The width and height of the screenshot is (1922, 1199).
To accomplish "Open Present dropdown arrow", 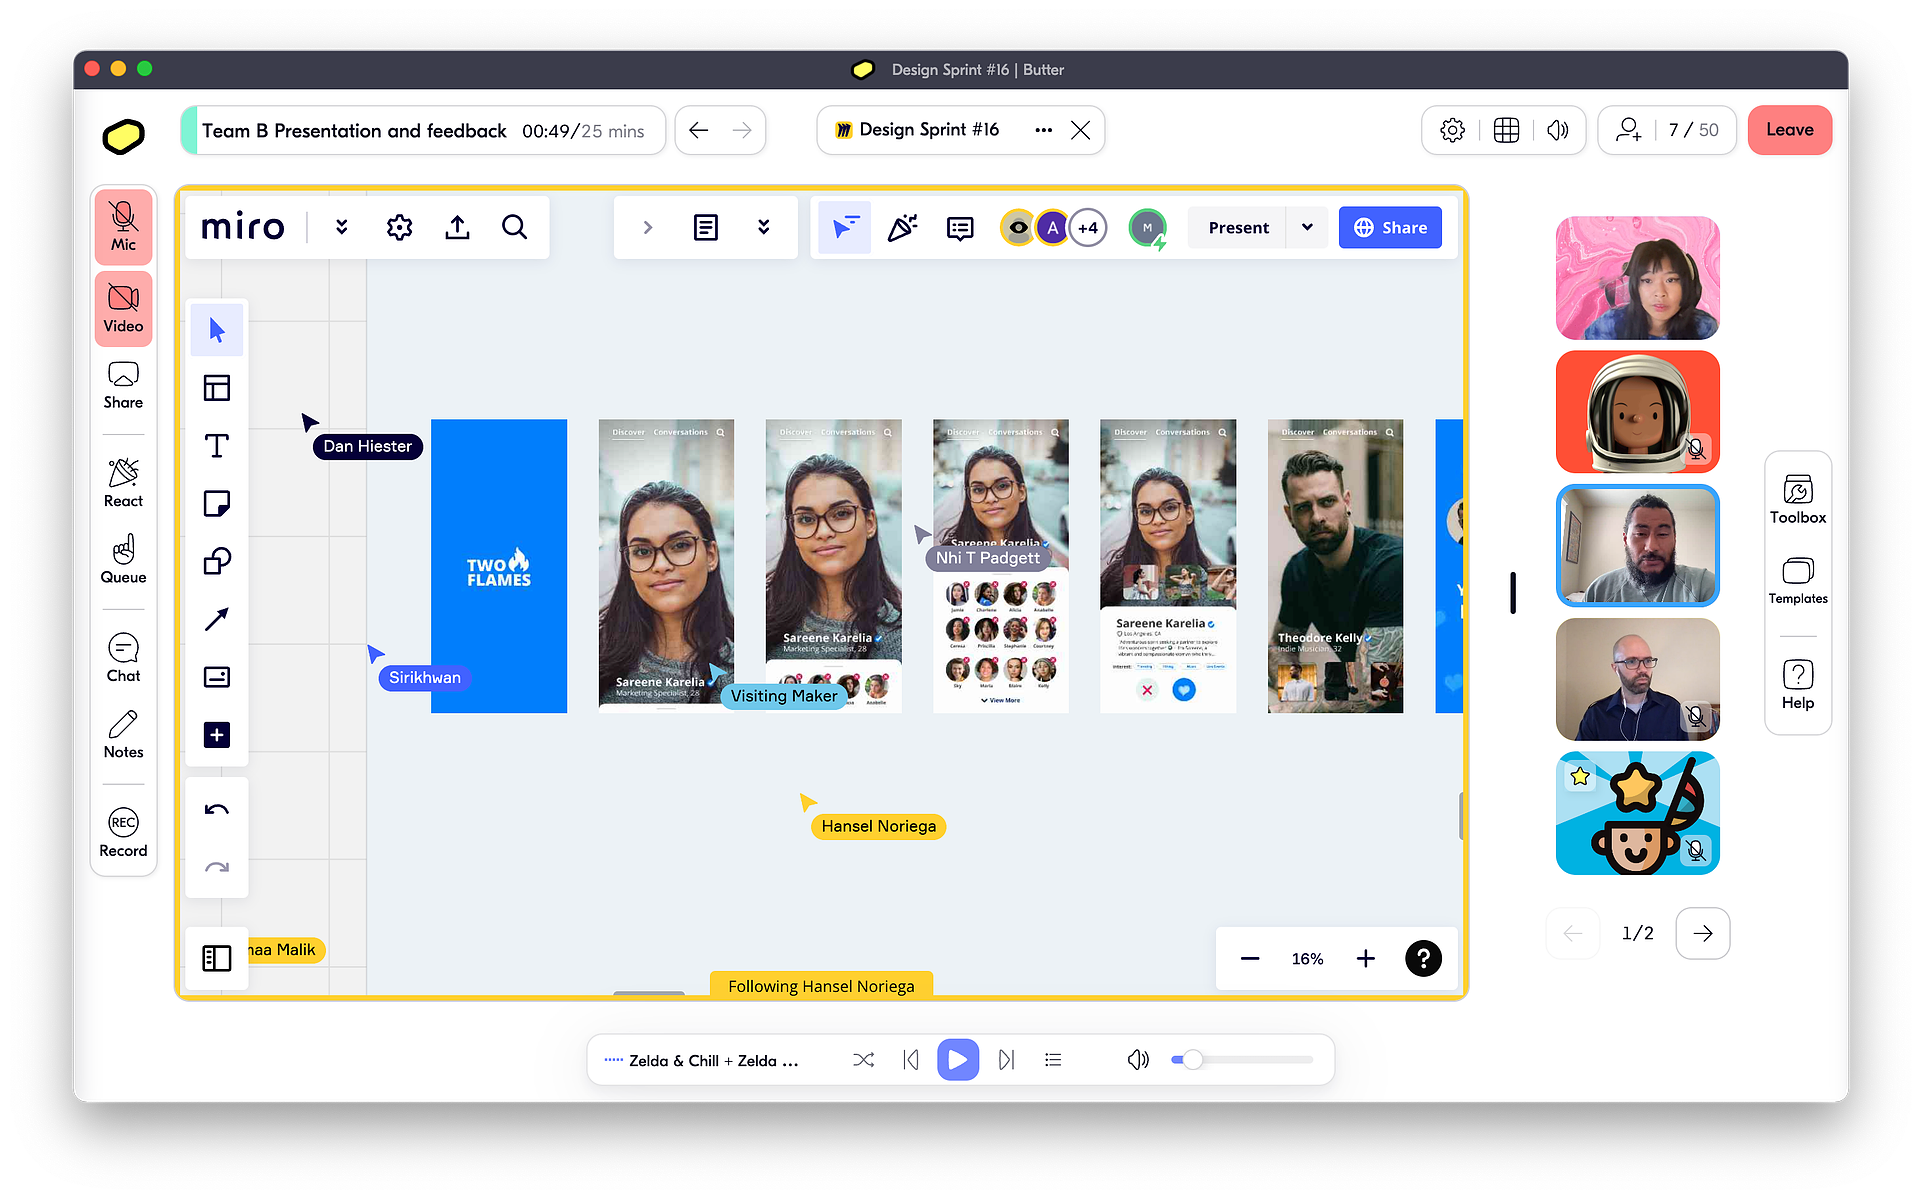I will 1307,227.
